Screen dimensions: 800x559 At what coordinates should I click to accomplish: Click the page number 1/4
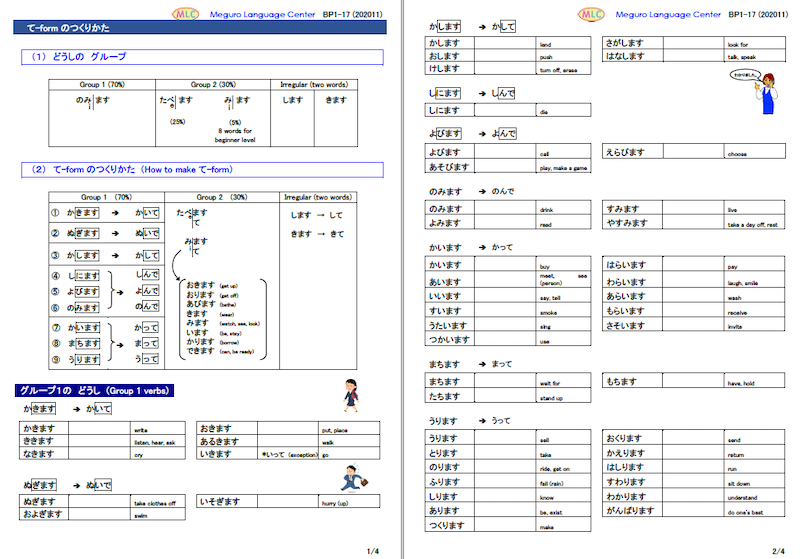tap(374, 550)
